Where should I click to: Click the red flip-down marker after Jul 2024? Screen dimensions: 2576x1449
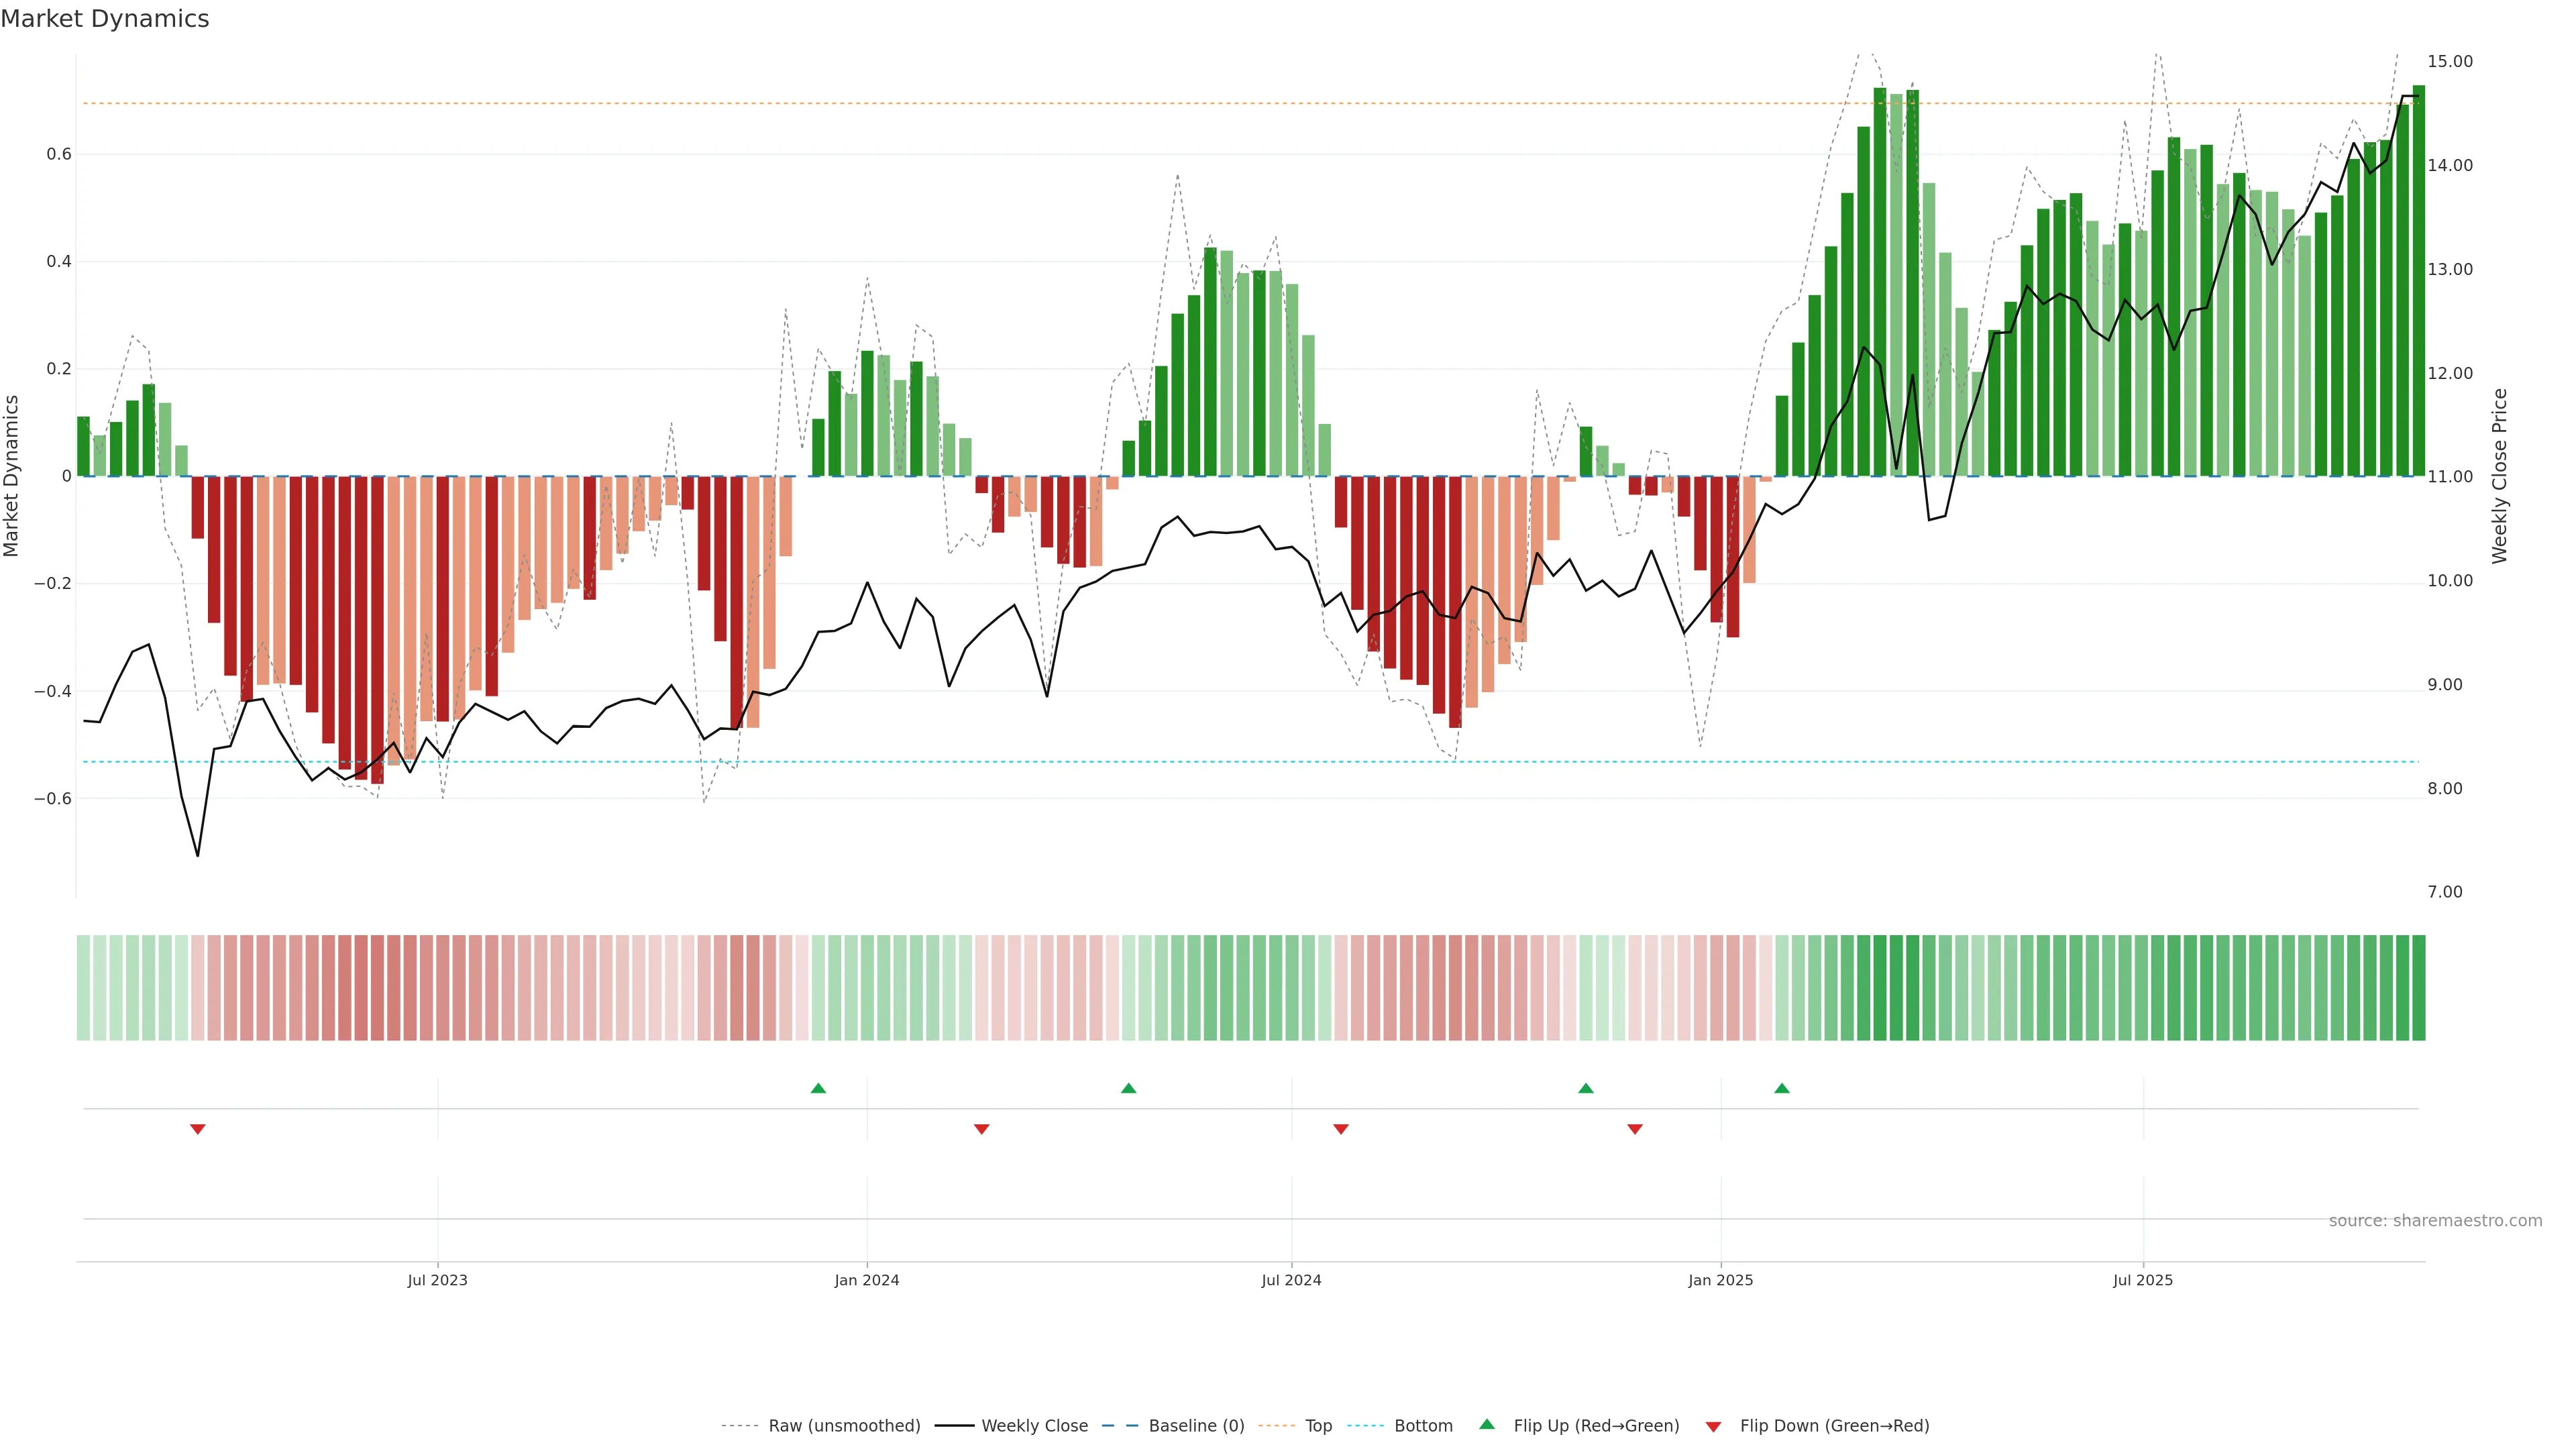(x=1341, y=1129)
